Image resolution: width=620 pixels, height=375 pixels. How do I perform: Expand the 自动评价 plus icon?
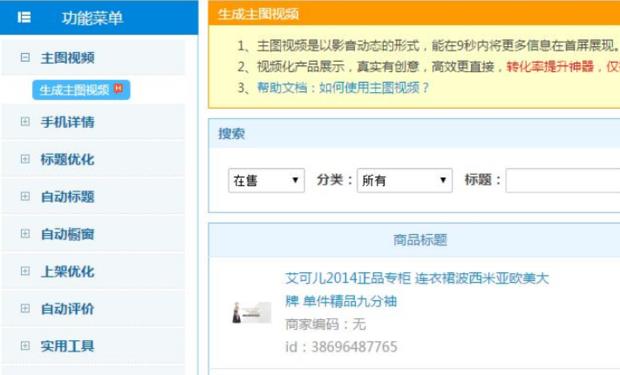click(x=25, y=308)
